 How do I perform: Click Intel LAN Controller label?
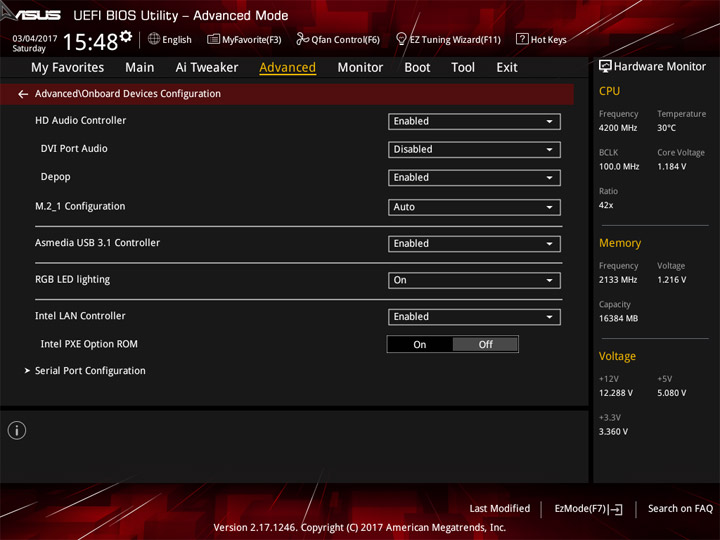point(80,316)
